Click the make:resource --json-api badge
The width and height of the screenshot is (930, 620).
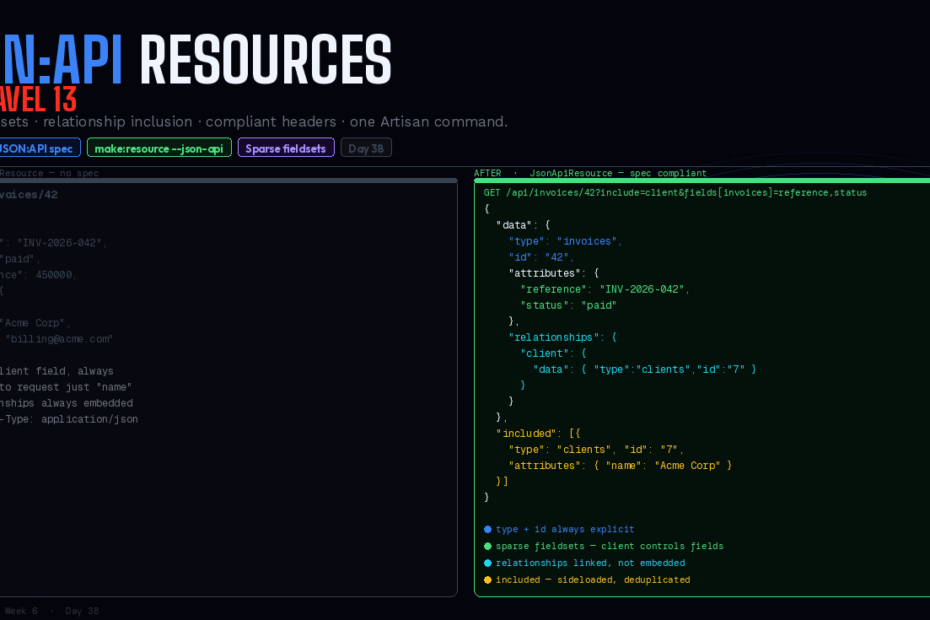click(x=160, y=148)
